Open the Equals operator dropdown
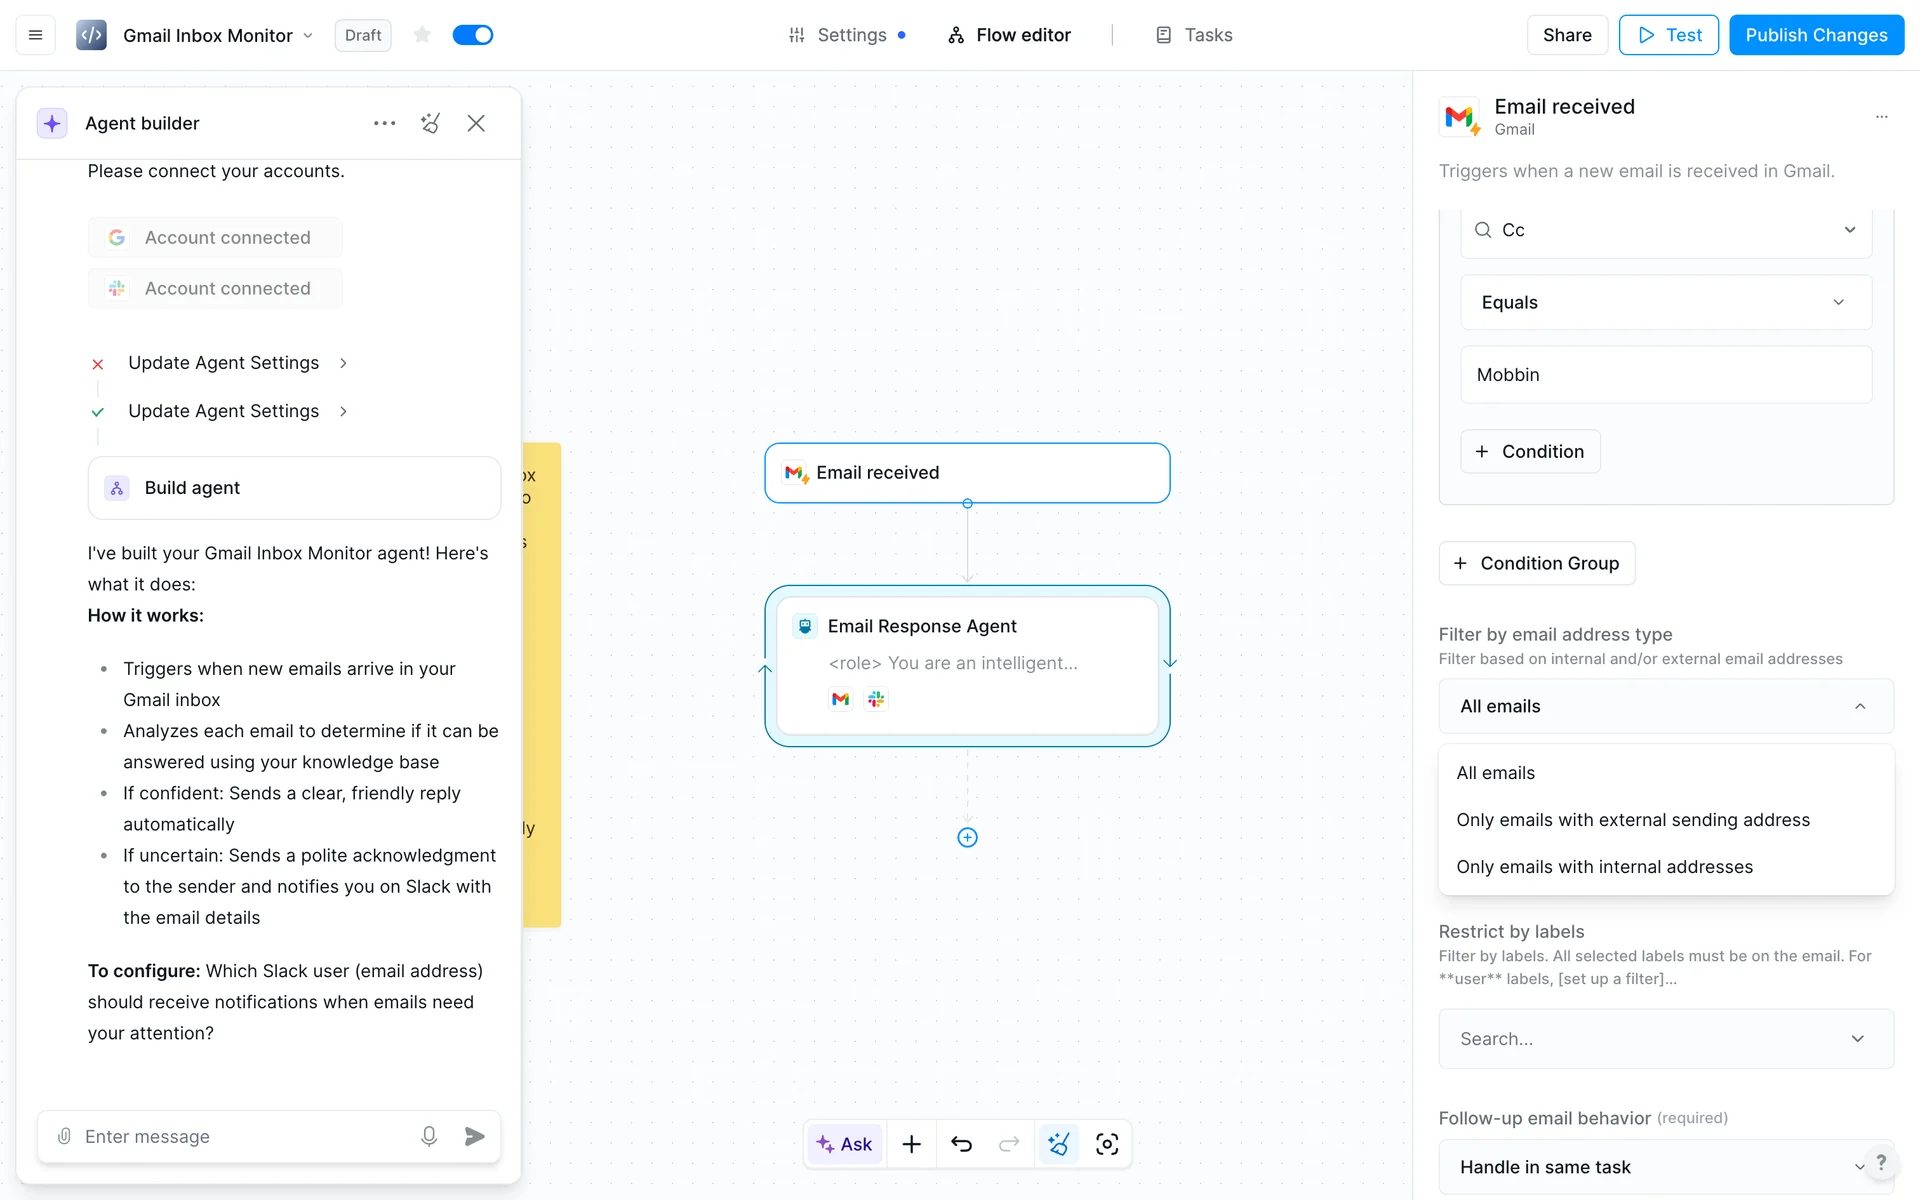 (1665, 302)
